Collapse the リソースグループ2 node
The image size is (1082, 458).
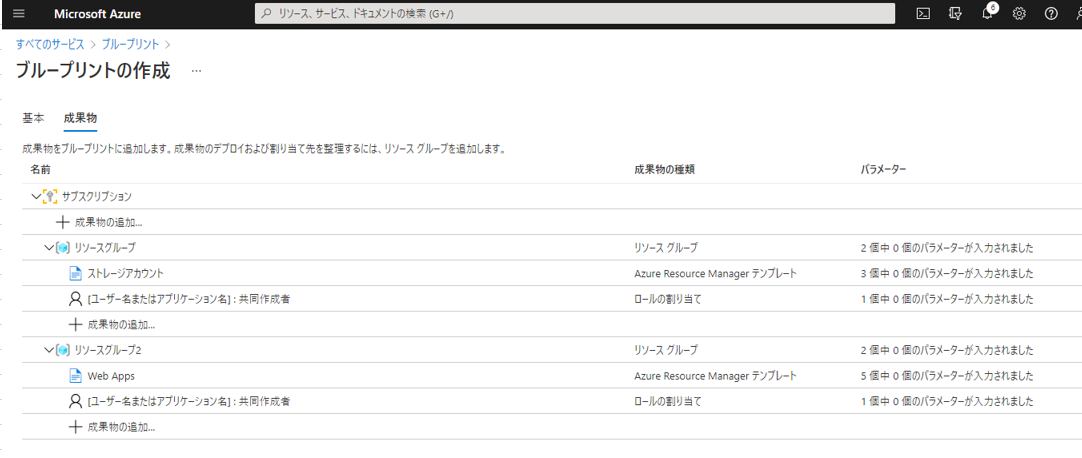coord(49,350)
